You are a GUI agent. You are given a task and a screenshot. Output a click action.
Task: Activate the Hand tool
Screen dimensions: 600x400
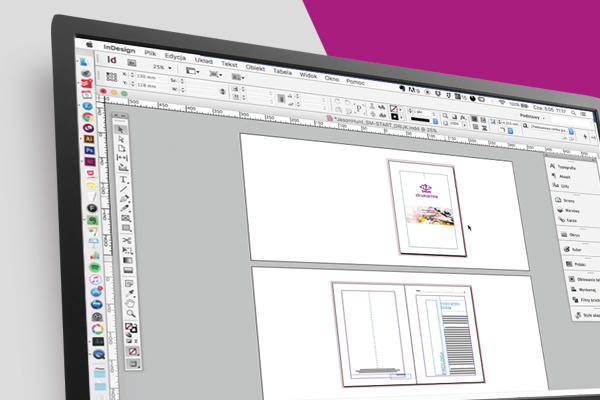click(x=130, y=301)
